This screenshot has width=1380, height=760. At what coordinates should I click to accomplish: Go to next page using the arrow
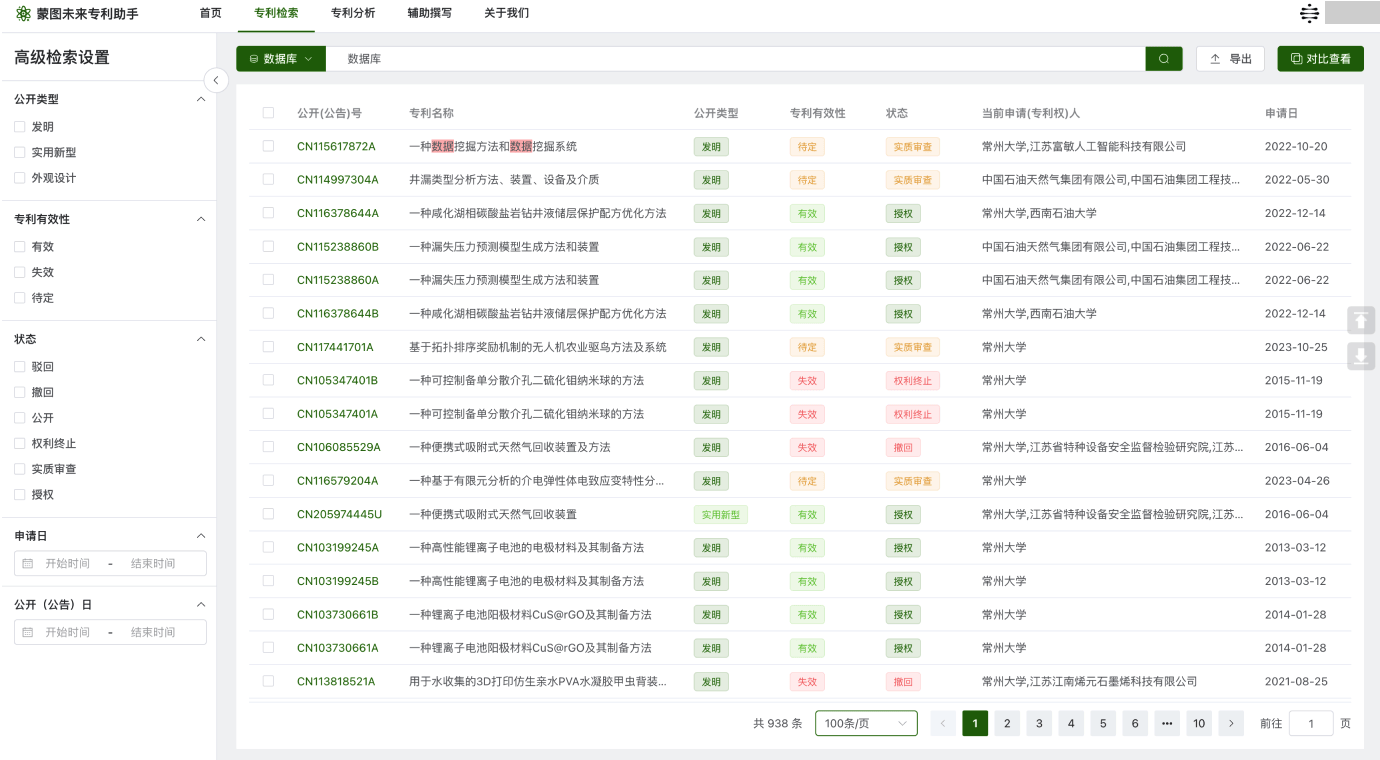click(x=1230, y=723)
